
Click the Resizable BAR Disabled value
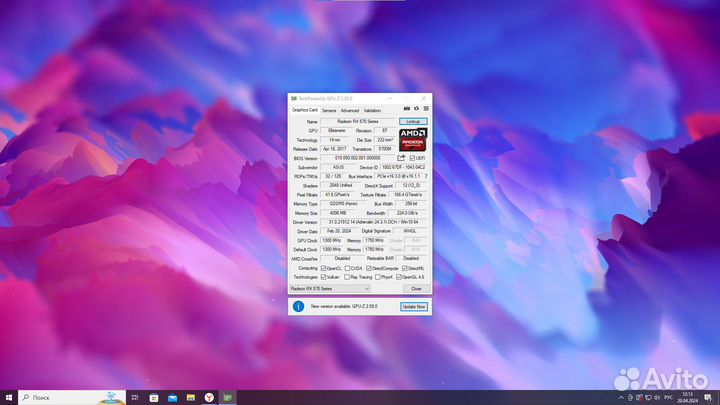pos(411,259)
